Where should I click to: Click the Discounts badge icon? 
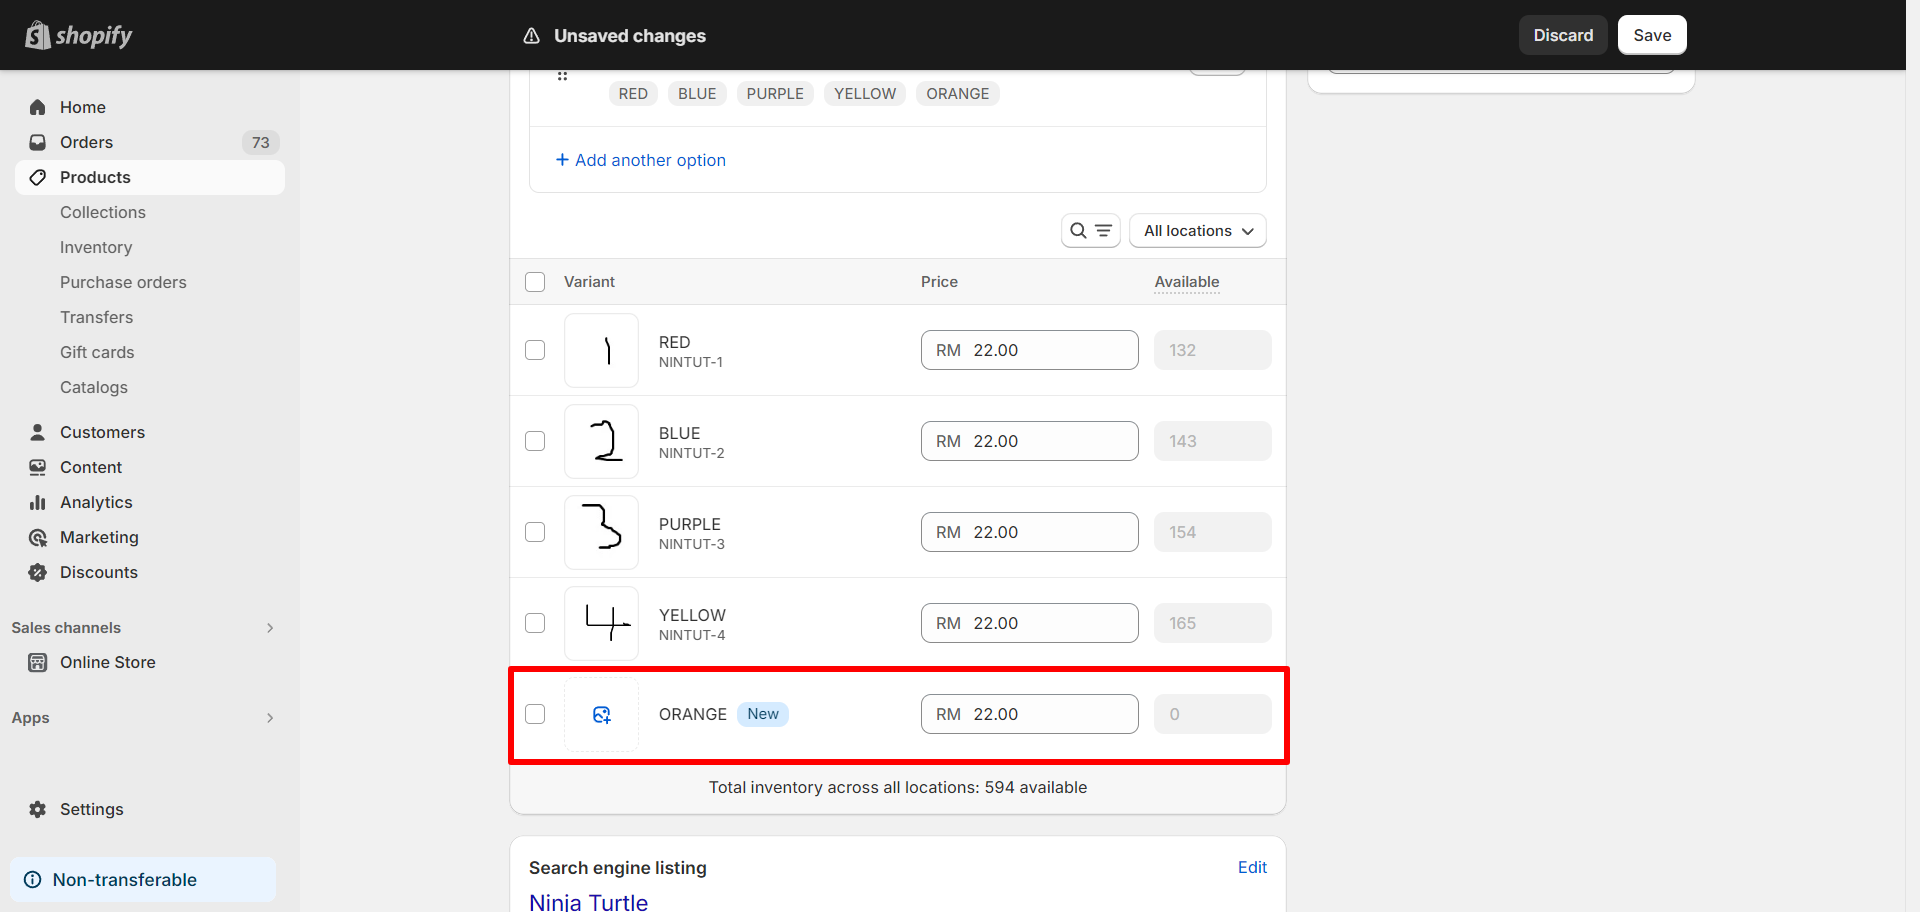38,572
